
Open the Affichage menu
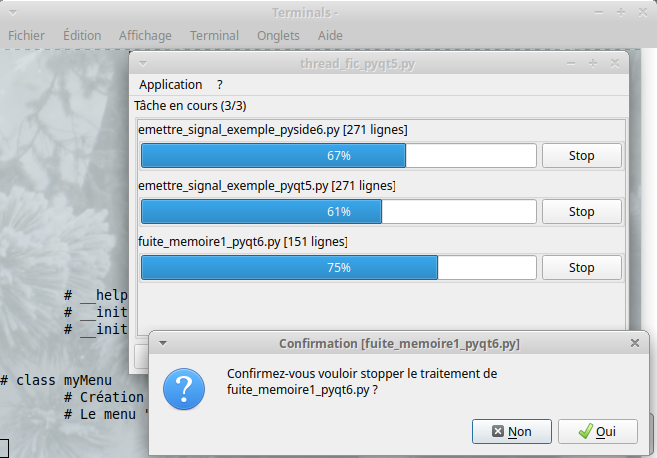point(145,35)
